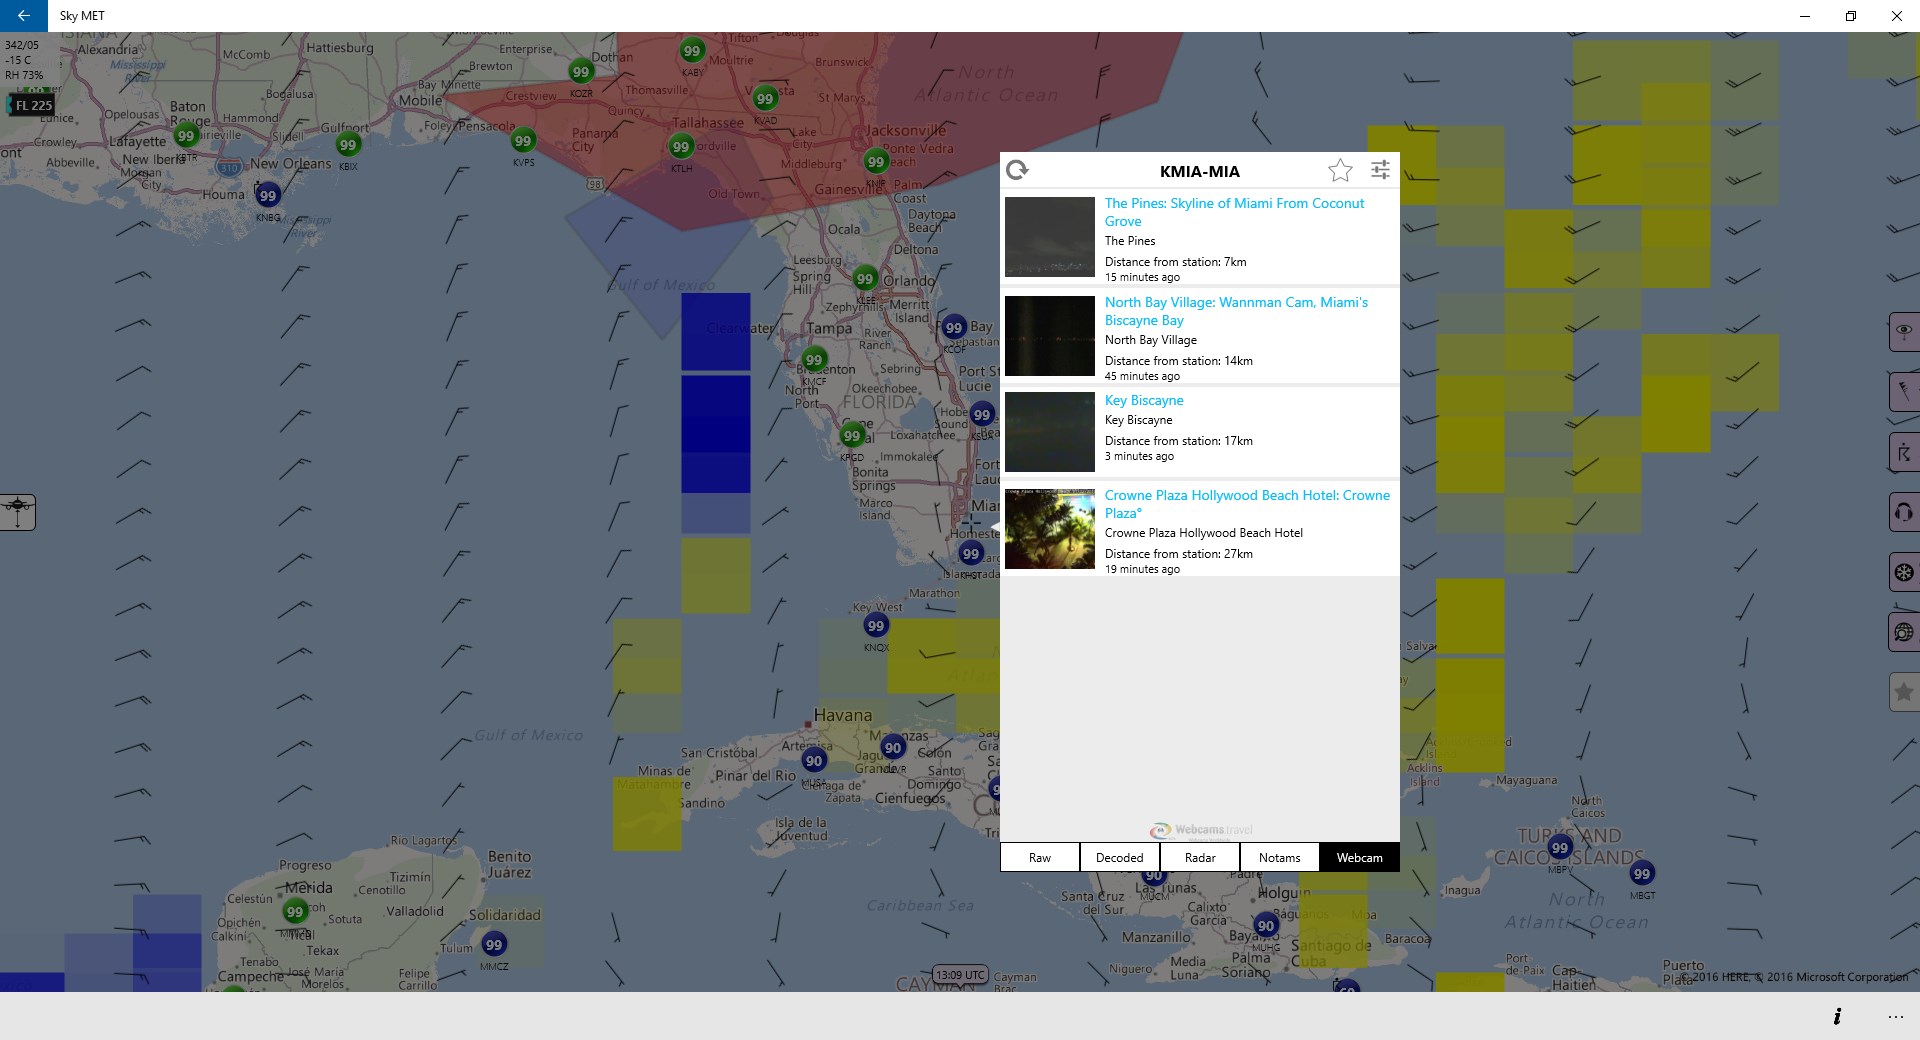Select the KLEE station marker near Orlando
This screenshot has height=1040, width=1920.
[865, 279]
